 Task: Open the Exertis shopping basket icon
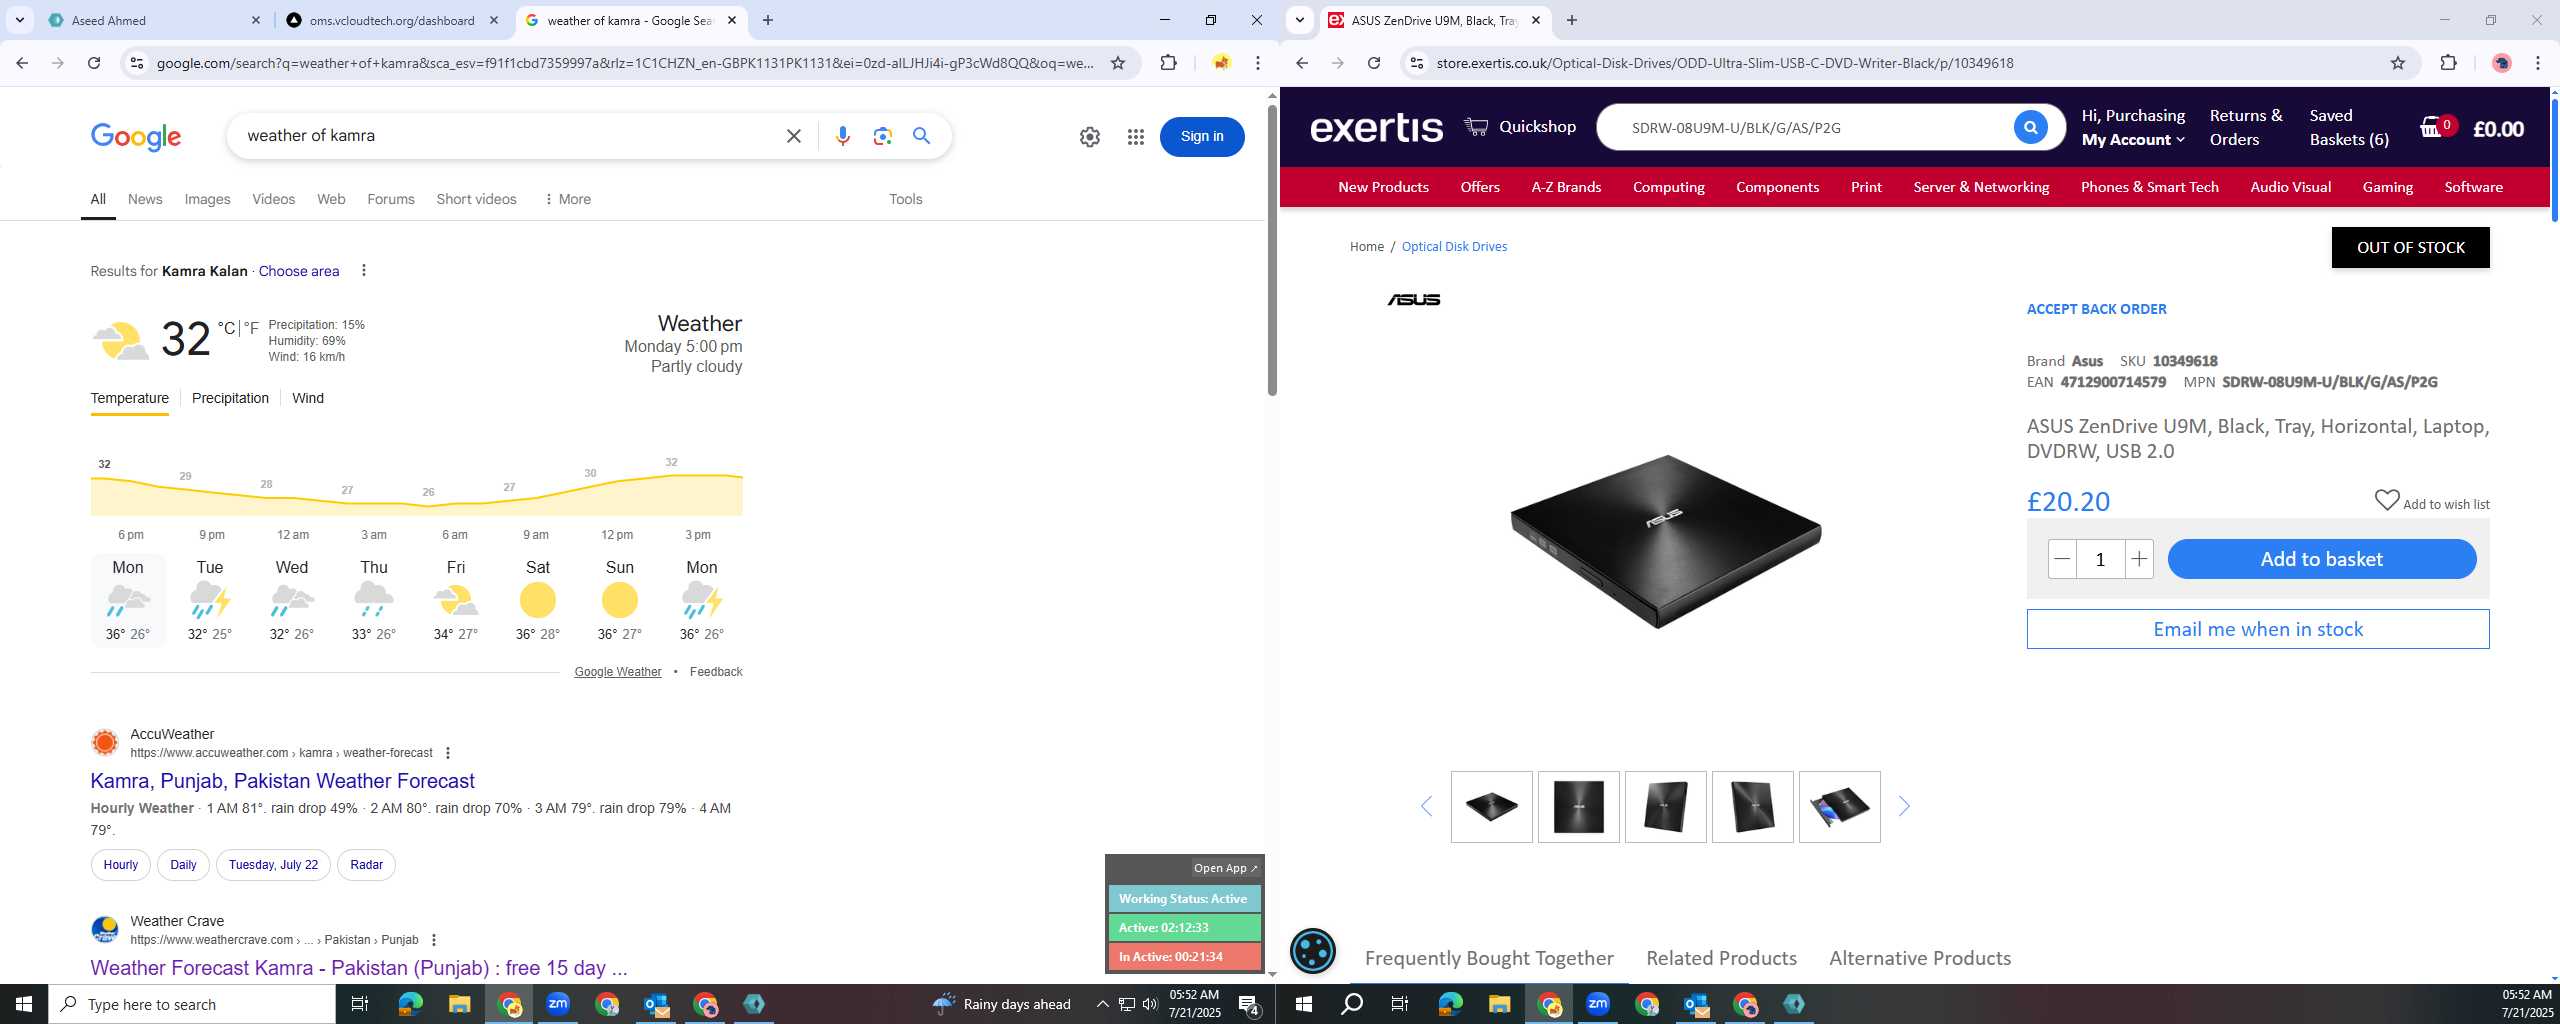click(2431, 127)
